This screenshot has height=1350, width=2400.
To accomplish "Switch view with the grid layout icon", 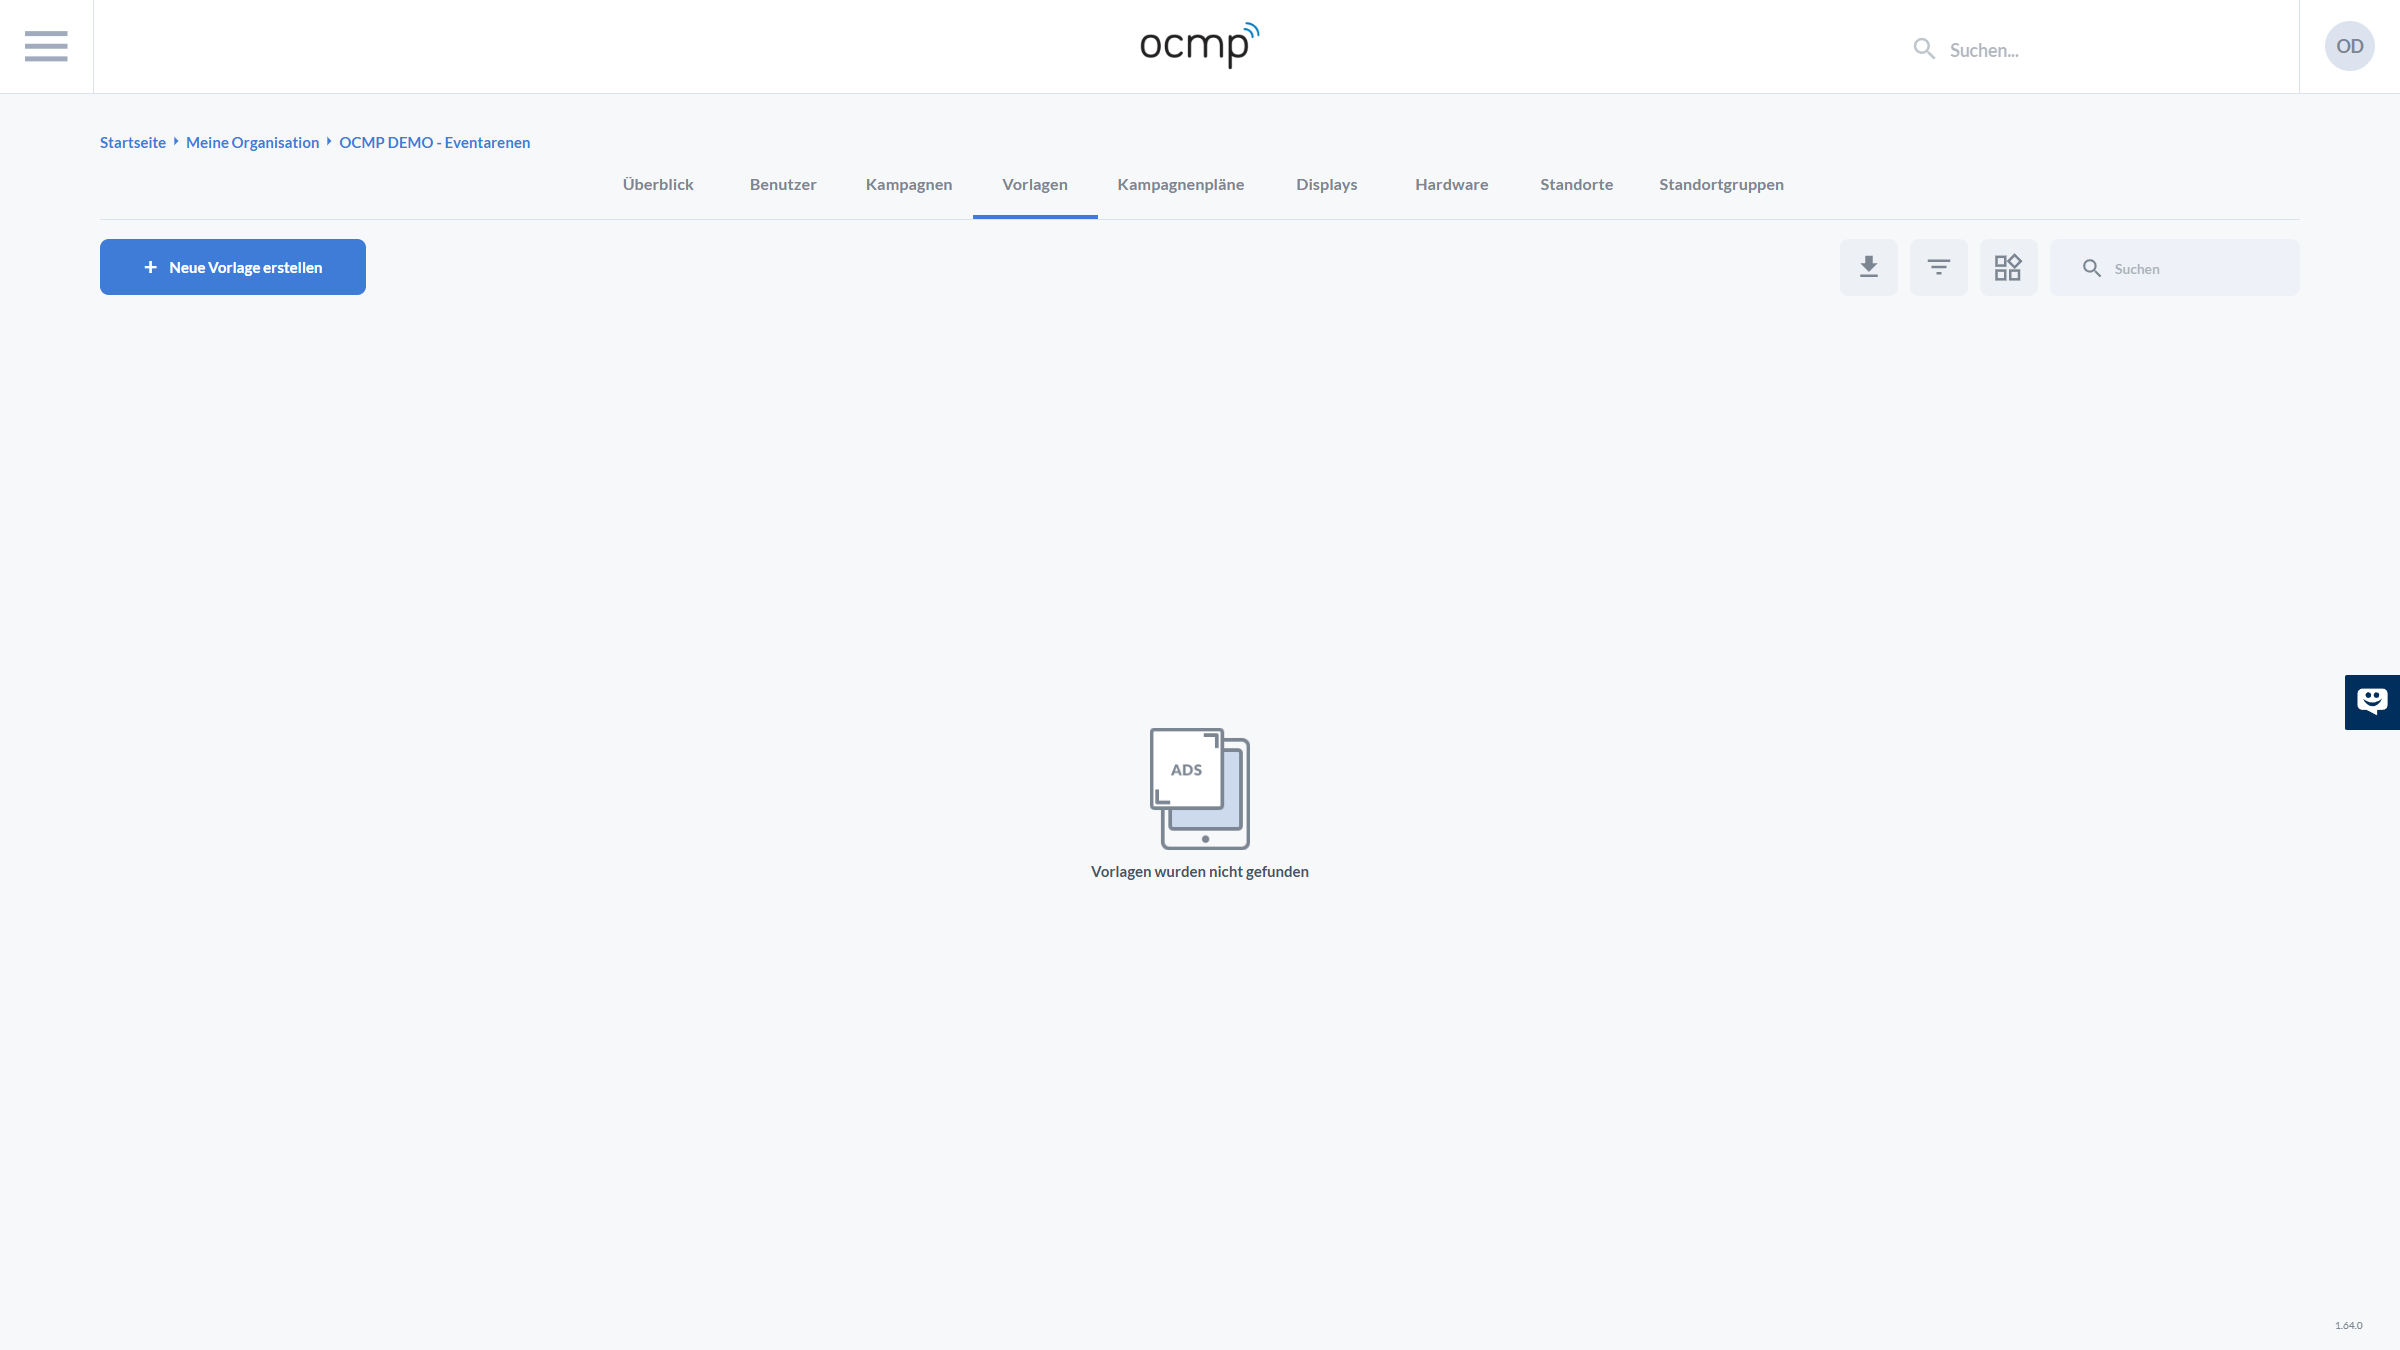I will [x=2008, y=267].
